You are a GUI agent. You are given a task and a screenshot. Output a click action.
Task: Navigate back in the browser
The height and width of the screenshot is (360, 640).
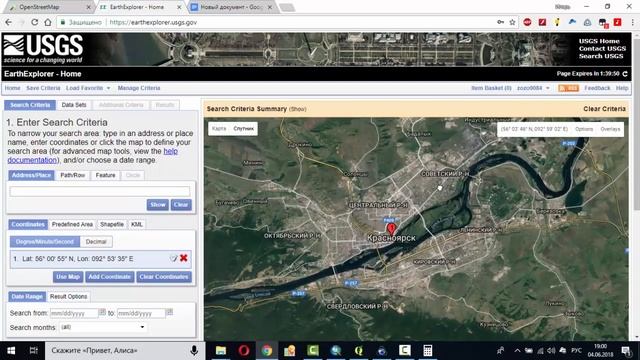[9, 22]
